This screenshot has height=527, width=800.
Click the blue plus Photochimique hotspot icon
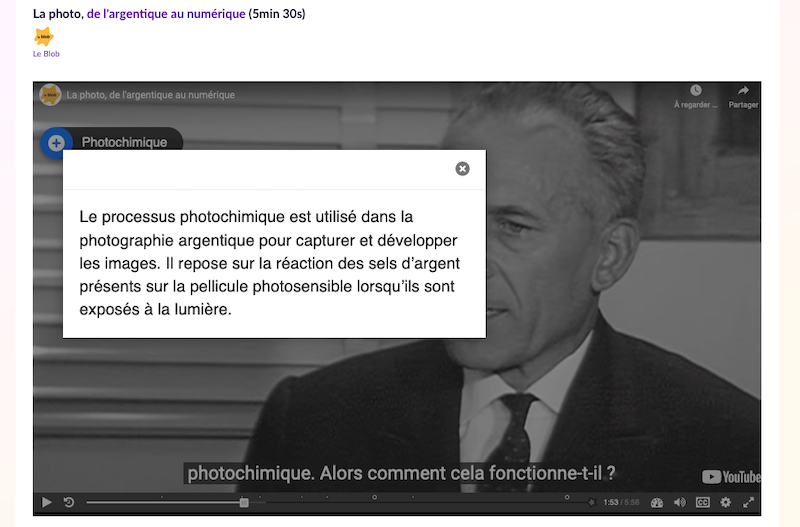point(55,142)
